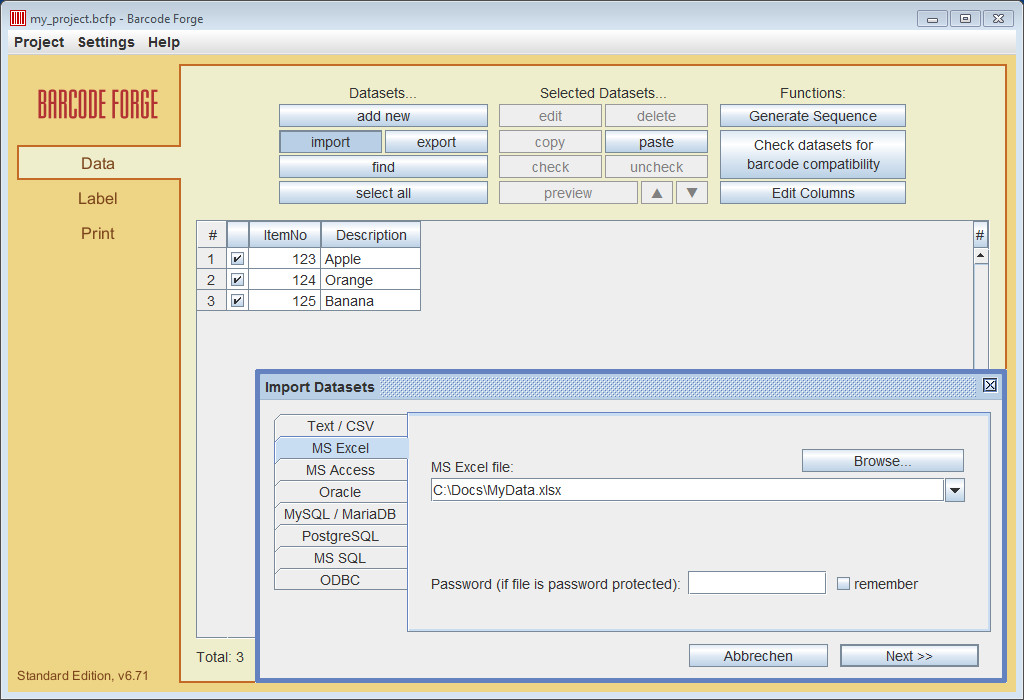Viewport: 1024px width, 700px height.
Task: Close the Import Datasets dialog
Action: tap(990, 386)
